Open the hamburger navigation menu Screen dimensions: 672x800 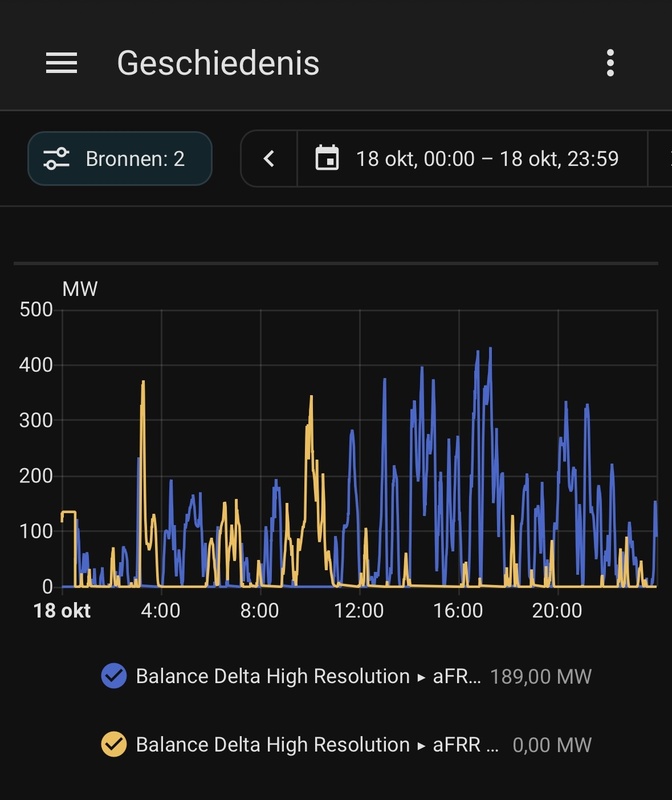click(61, 63)
